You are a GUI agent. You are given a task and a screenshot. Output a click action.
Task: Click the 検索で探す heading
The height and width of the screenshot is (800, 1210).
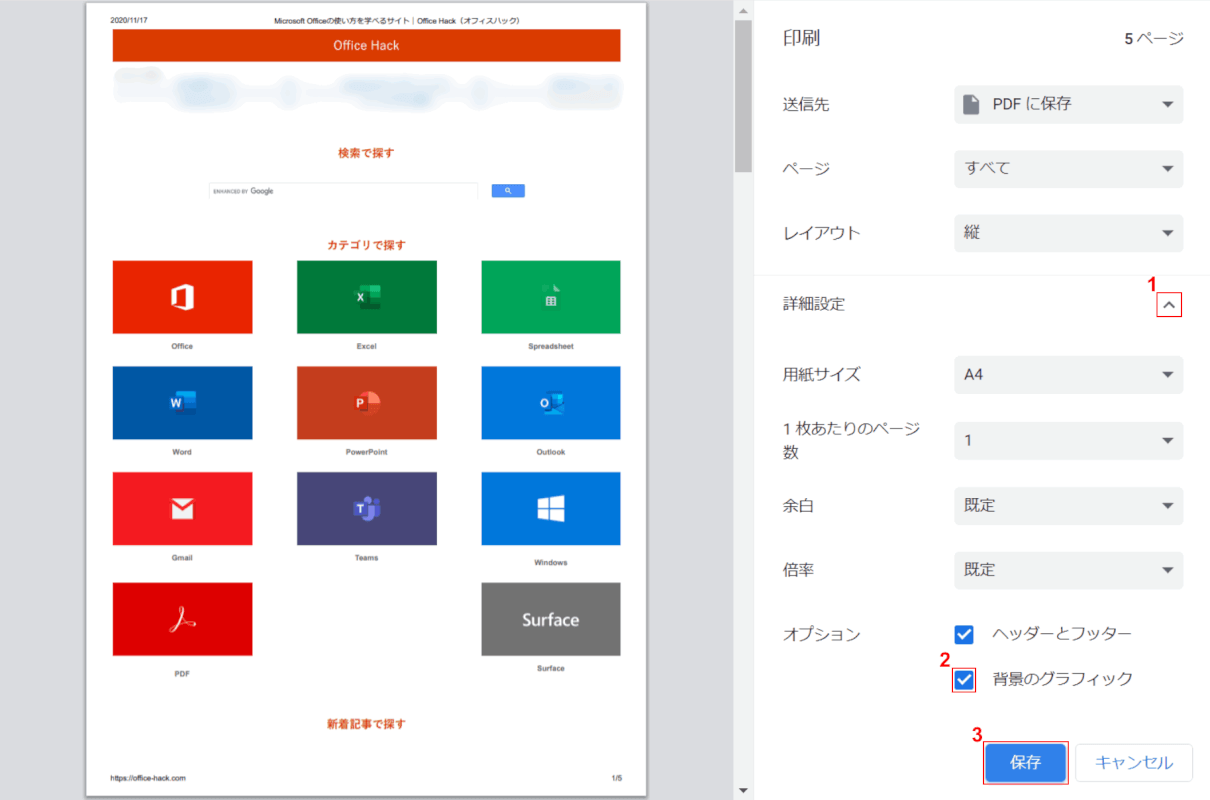click(x=367, y=153)
